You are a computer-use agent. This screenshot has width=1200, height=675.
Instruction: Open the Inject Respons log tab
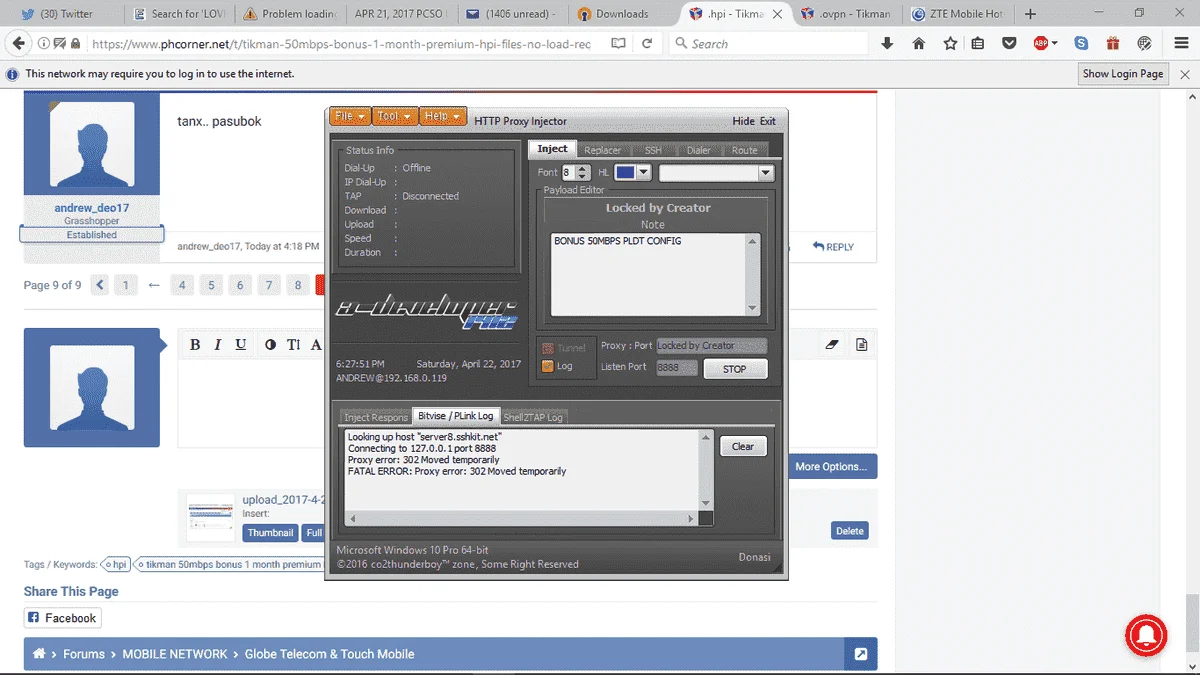[x=376, y=417]
